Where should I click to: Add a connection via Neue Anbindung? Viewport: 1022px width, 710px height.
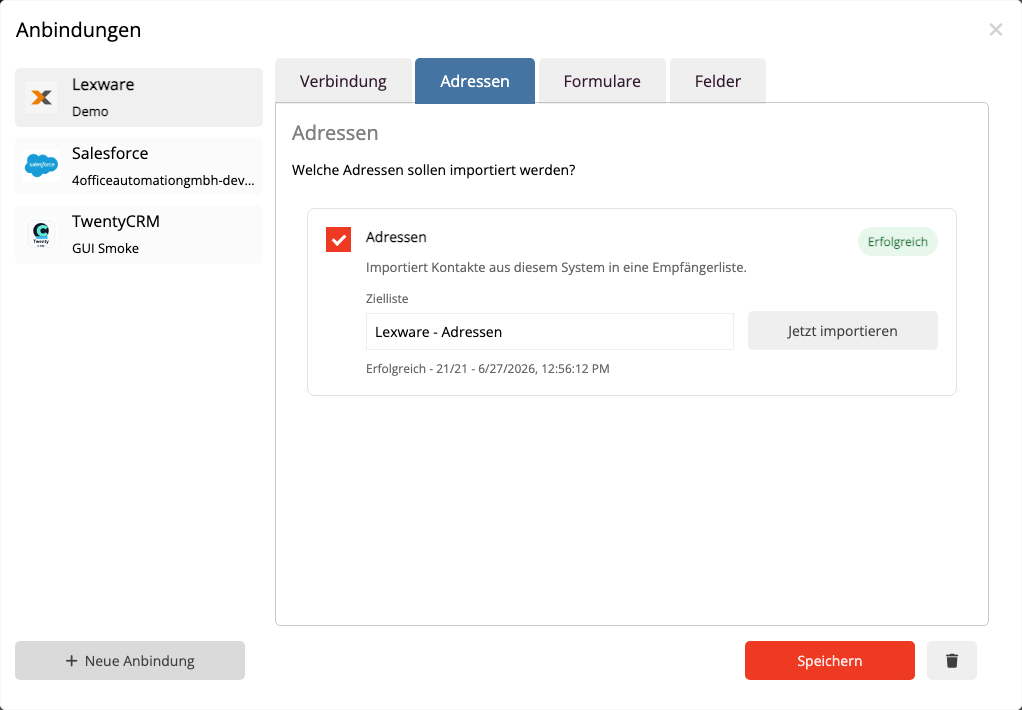[x=130, y=660]
